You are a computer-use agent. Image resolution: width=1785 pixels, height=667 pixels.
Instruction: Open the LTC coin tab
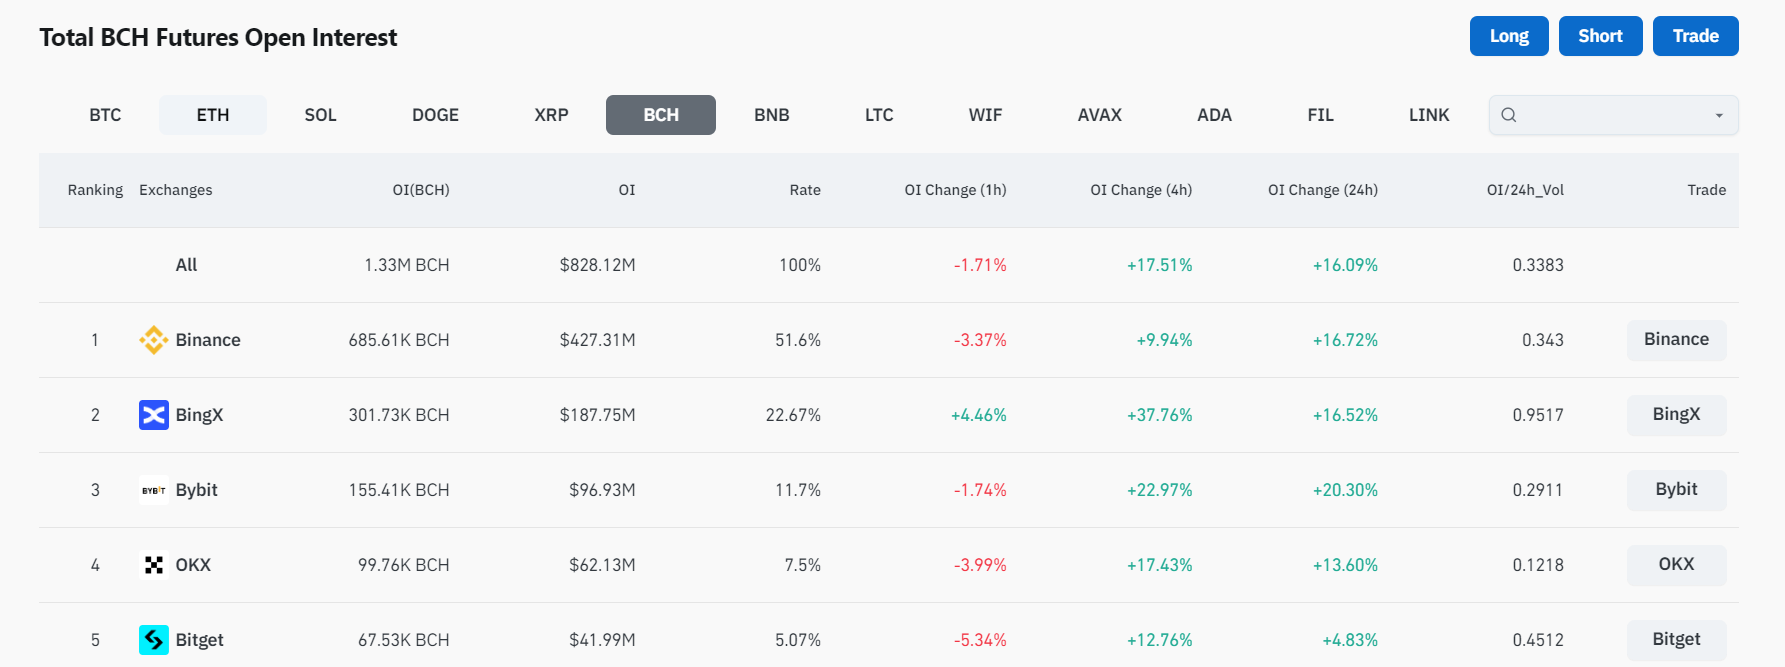(879, 115)
